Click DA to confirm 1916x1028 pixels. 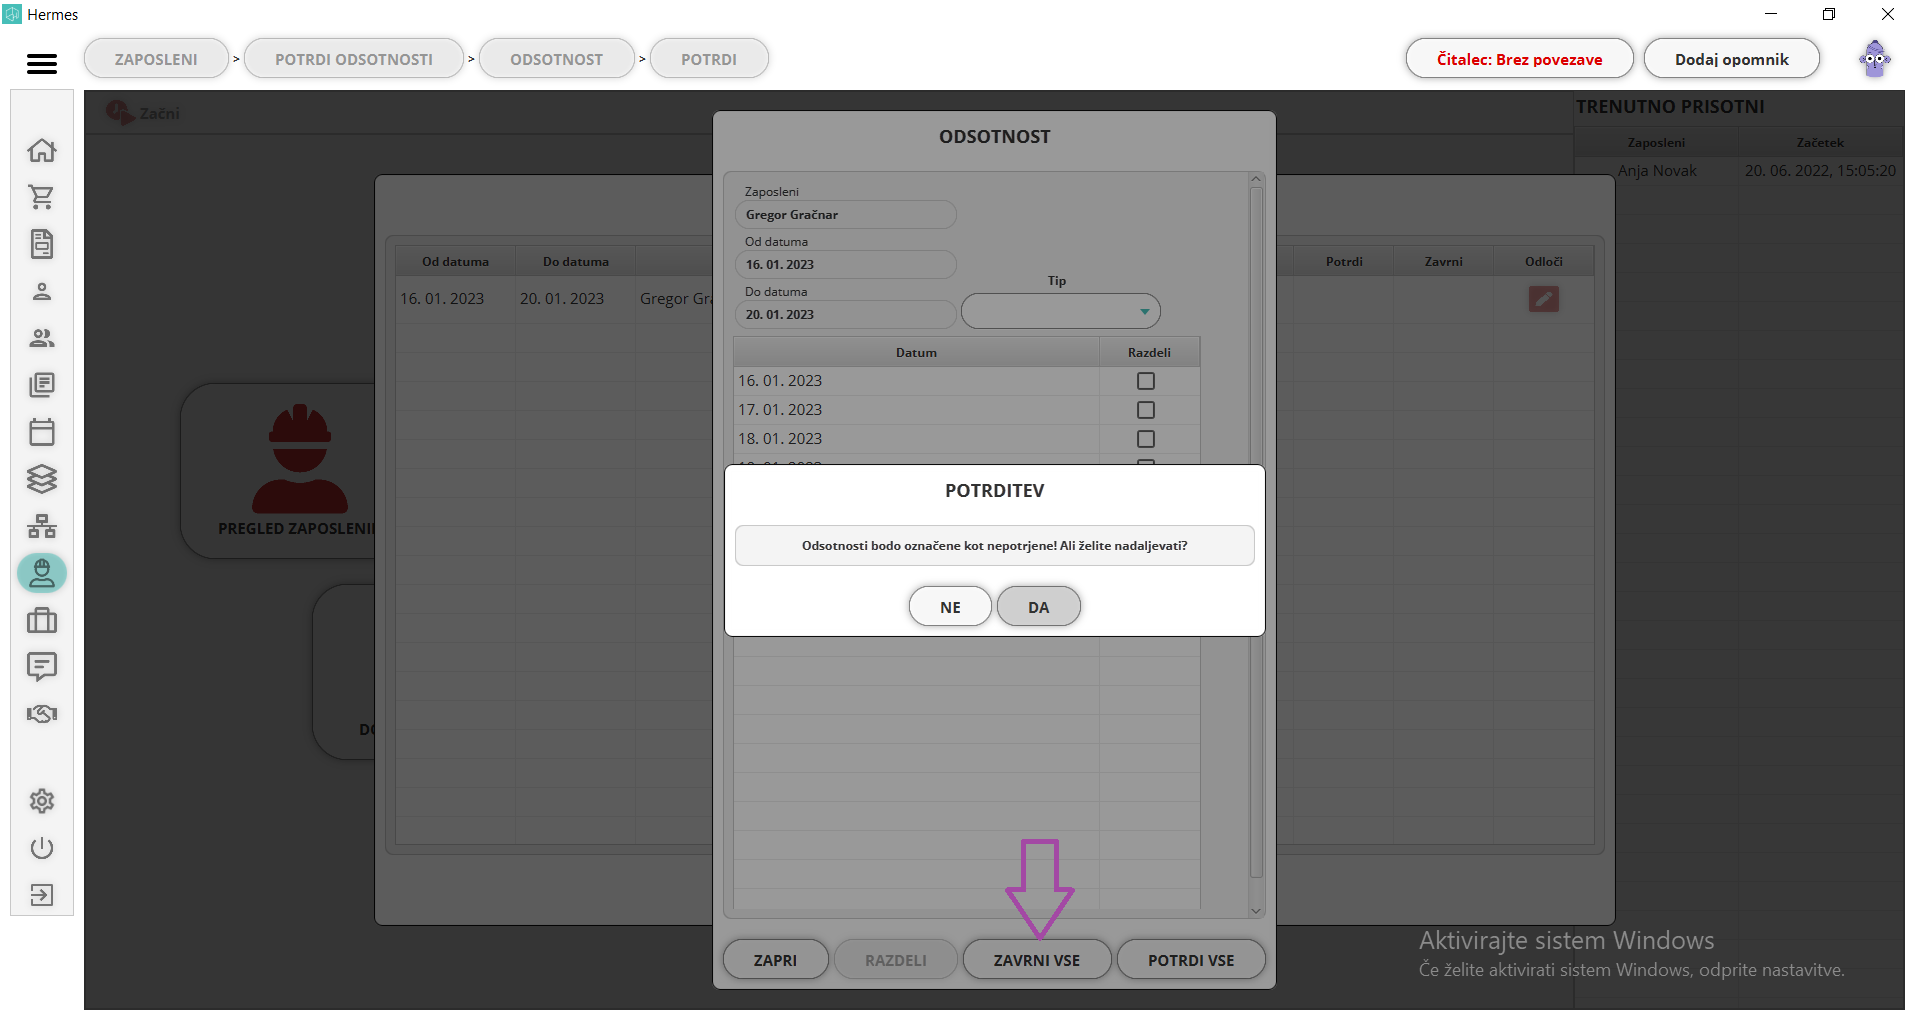click(1039, 607)
